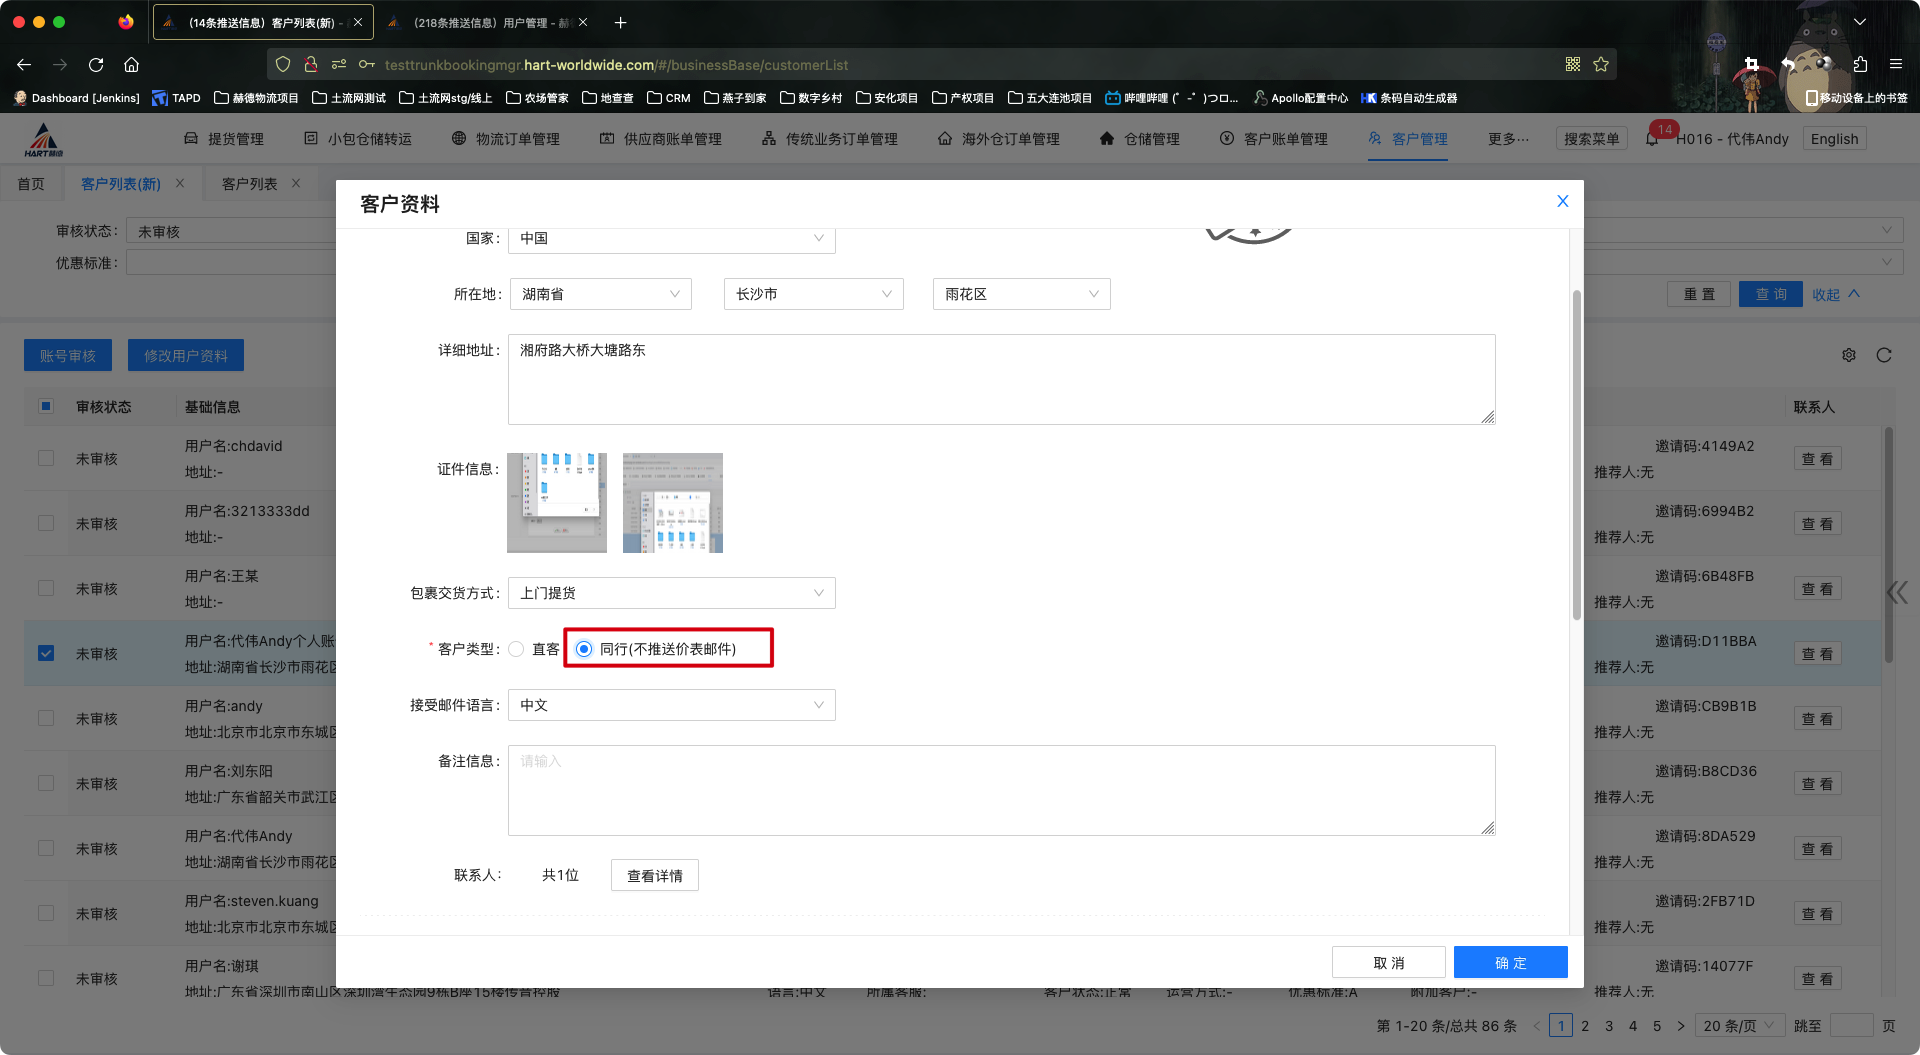Click inside the 备注信息 remarks field

point(1000,790)
